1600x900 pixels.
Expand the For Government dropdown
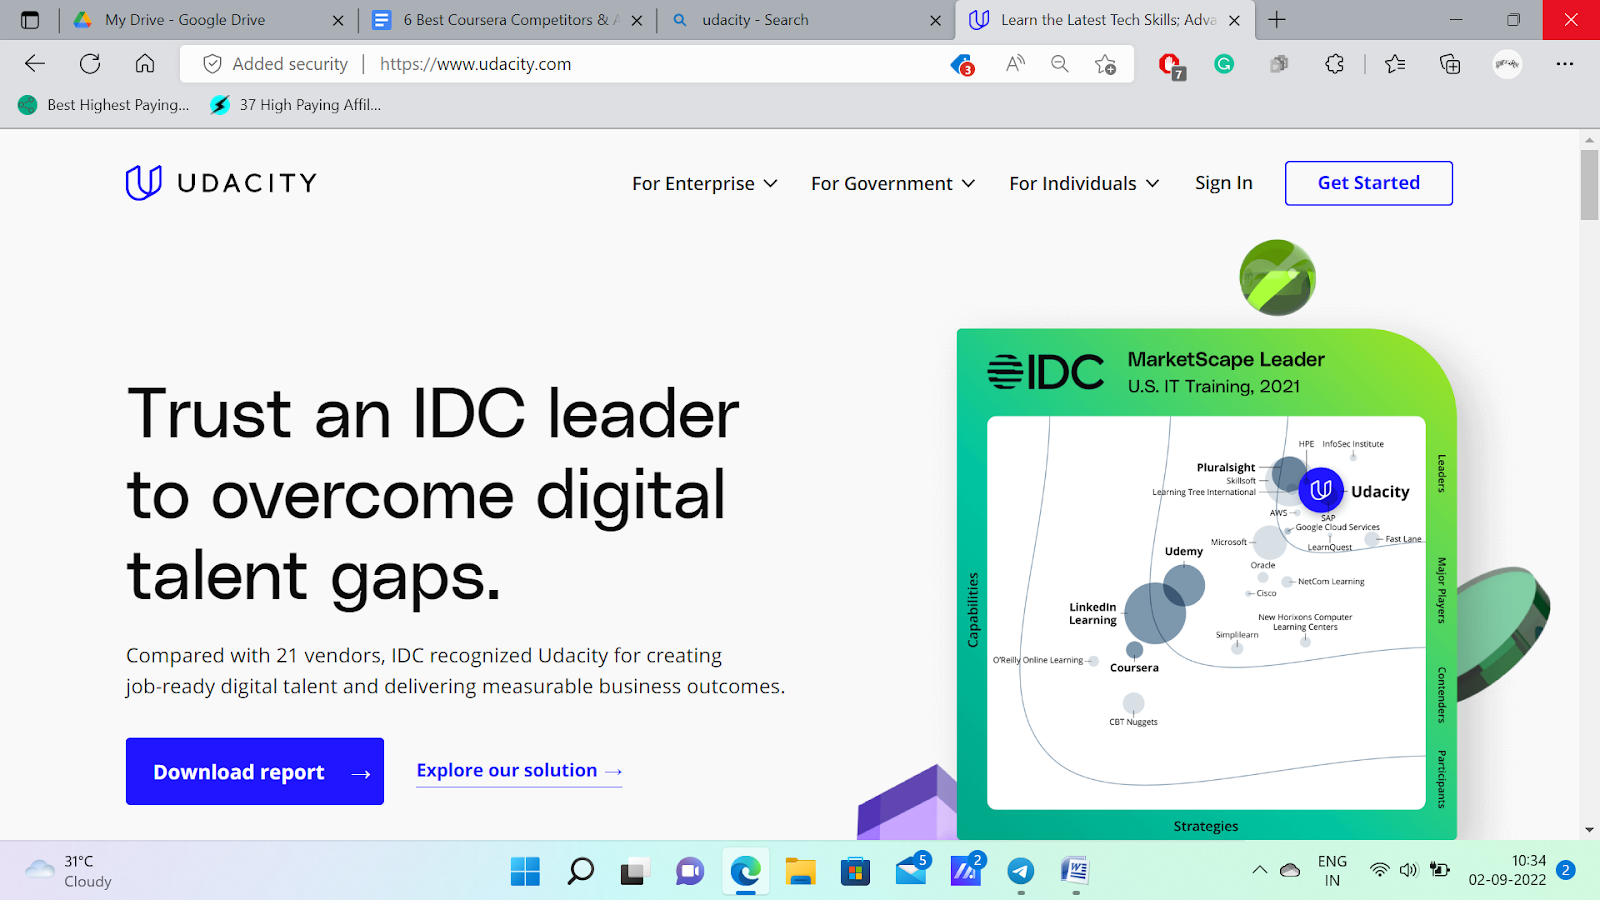click(892, 183)
